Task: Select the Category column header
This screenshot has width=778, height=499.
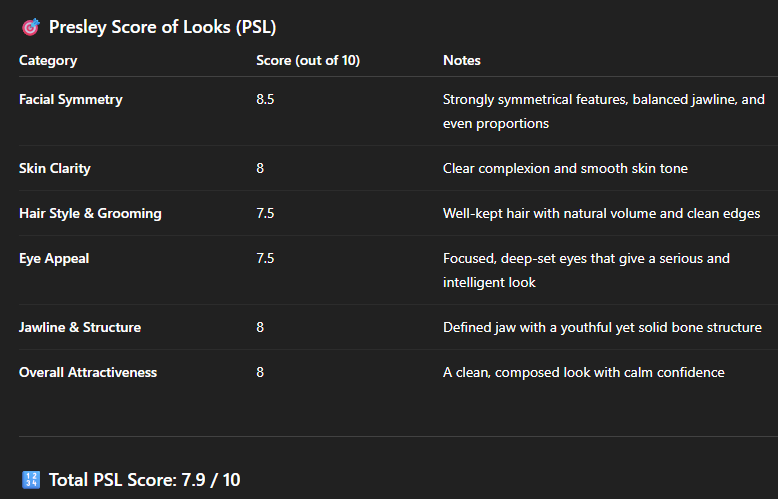Action: (48, 60)
